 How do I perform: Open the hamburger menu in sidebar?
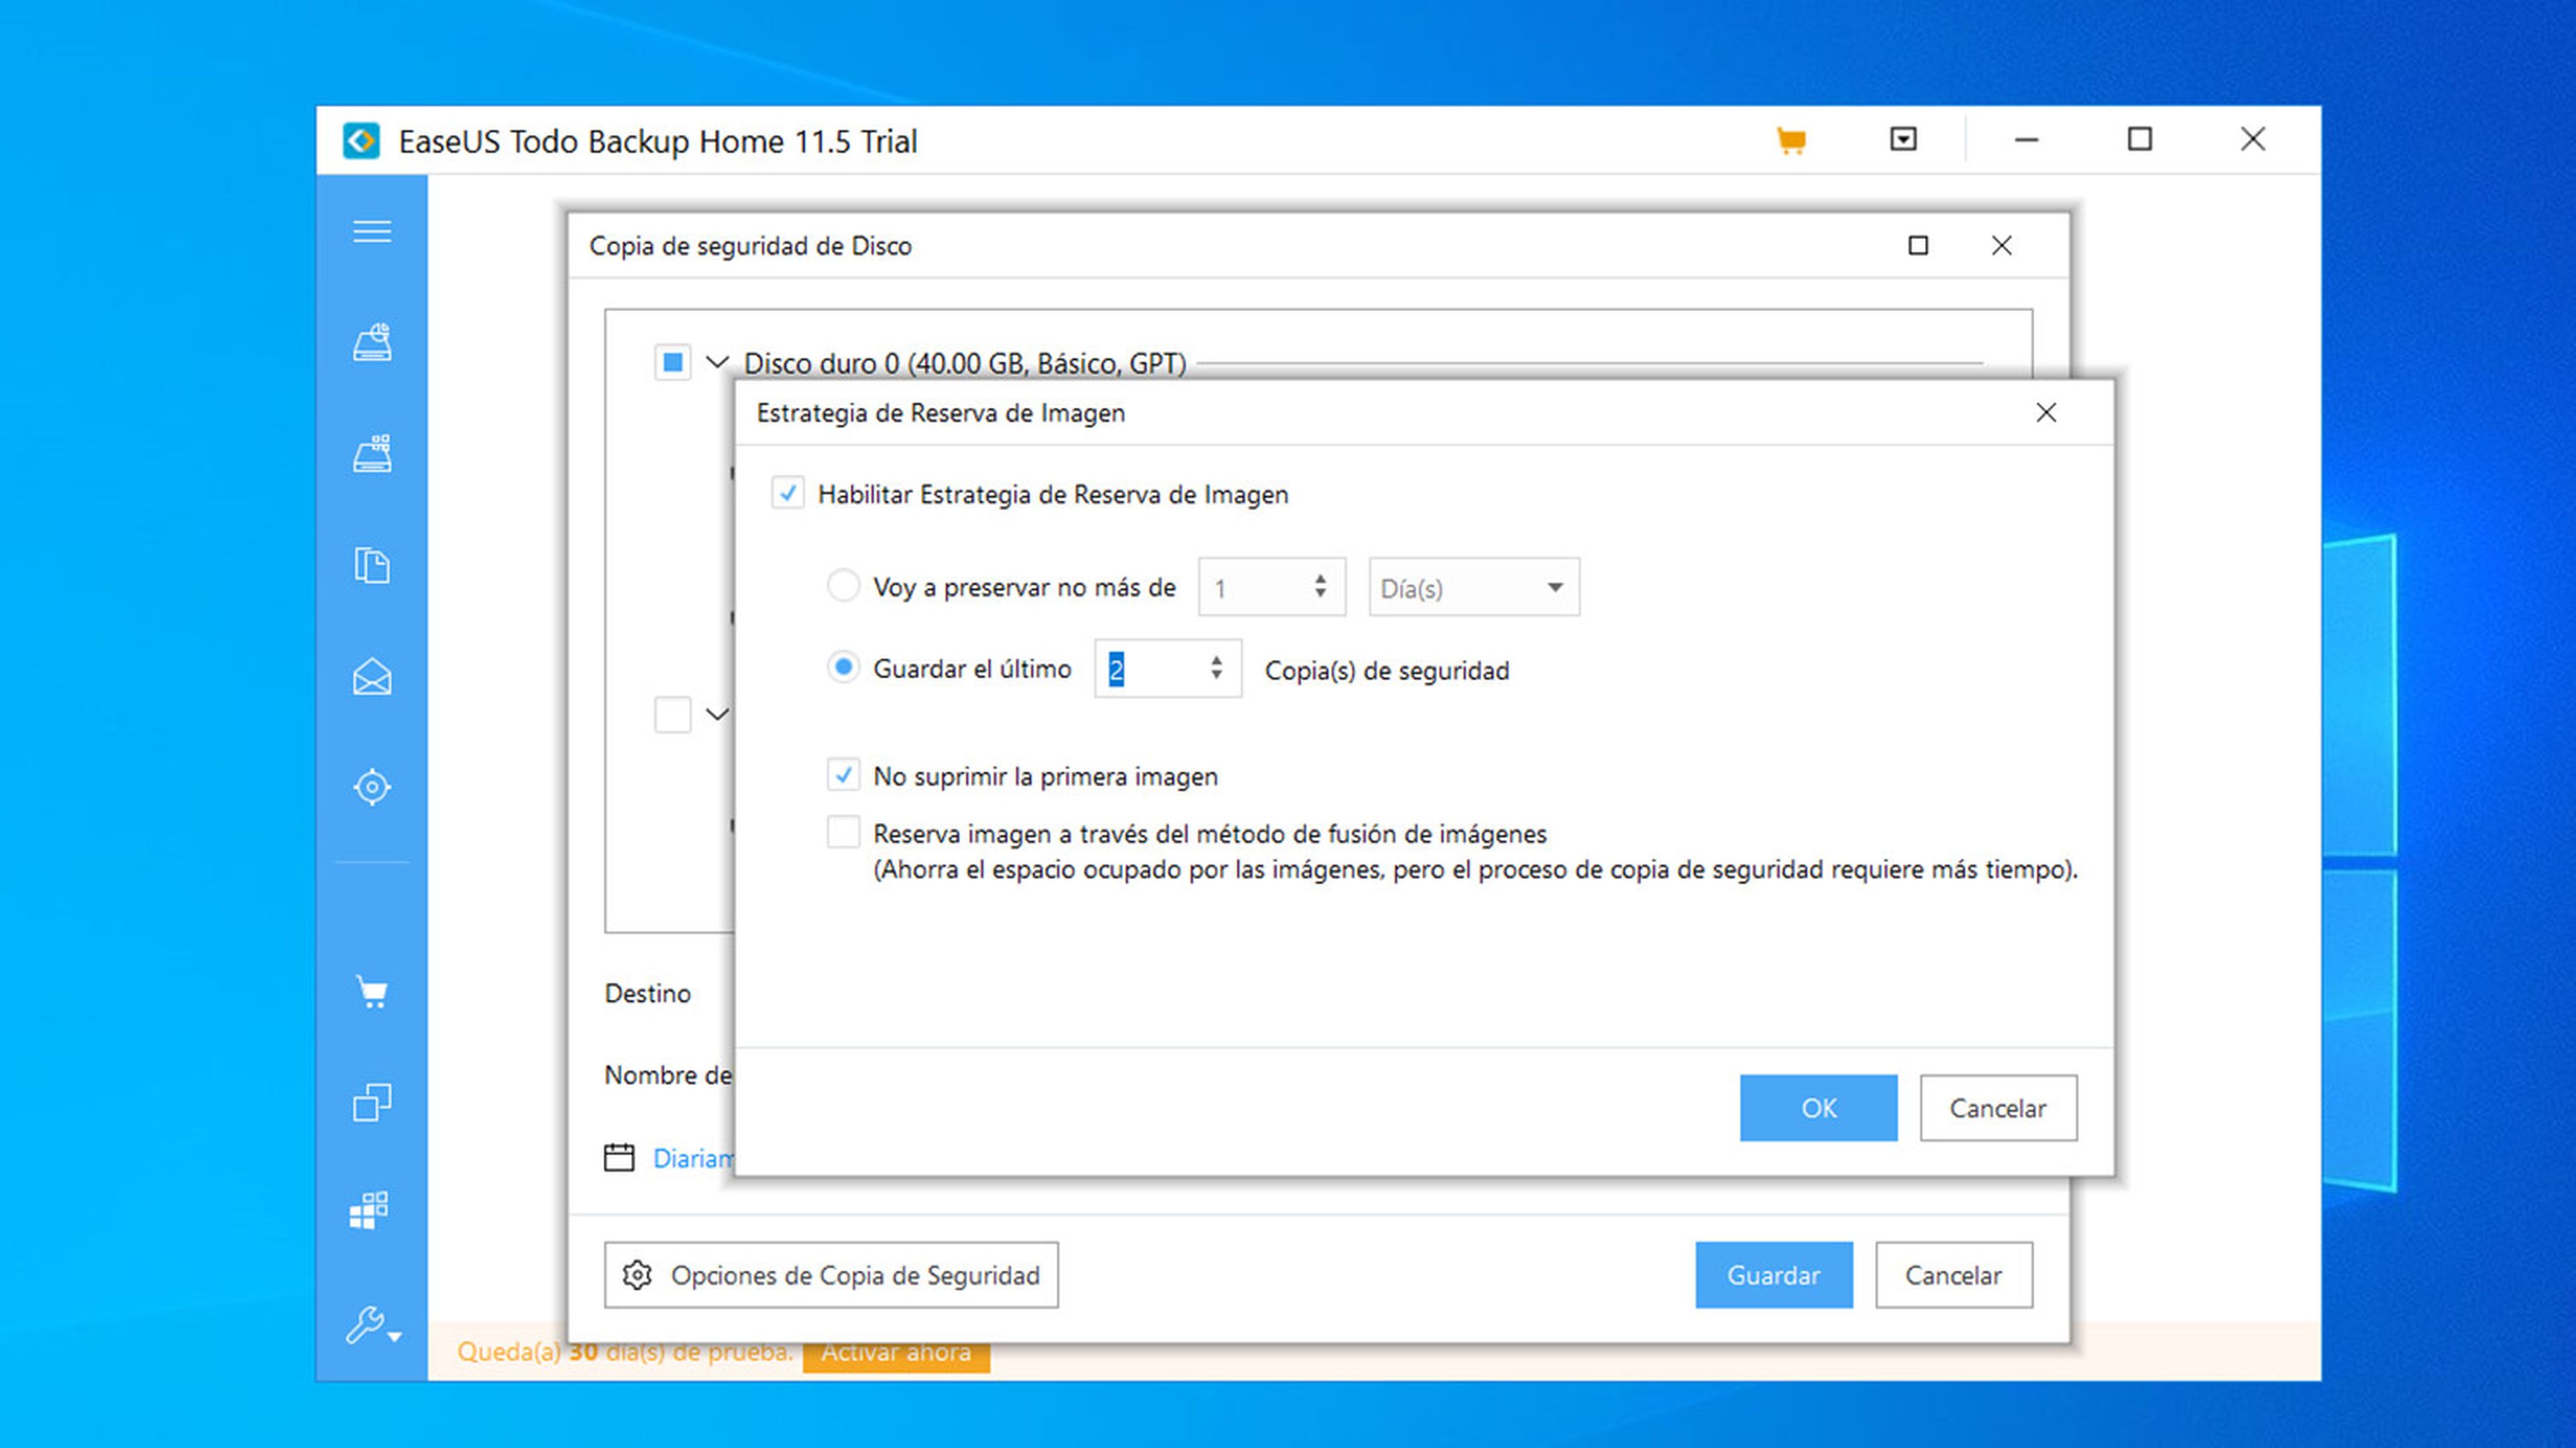pyautogui.click(x=371, y=231)
